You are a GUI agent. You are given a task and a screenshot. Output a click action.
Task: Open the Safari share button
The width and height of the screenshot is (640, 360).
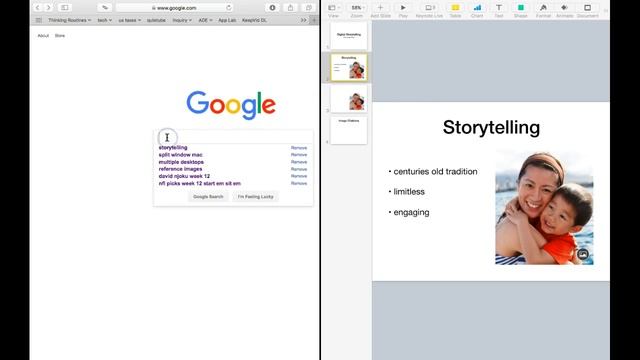pos(291,8)
